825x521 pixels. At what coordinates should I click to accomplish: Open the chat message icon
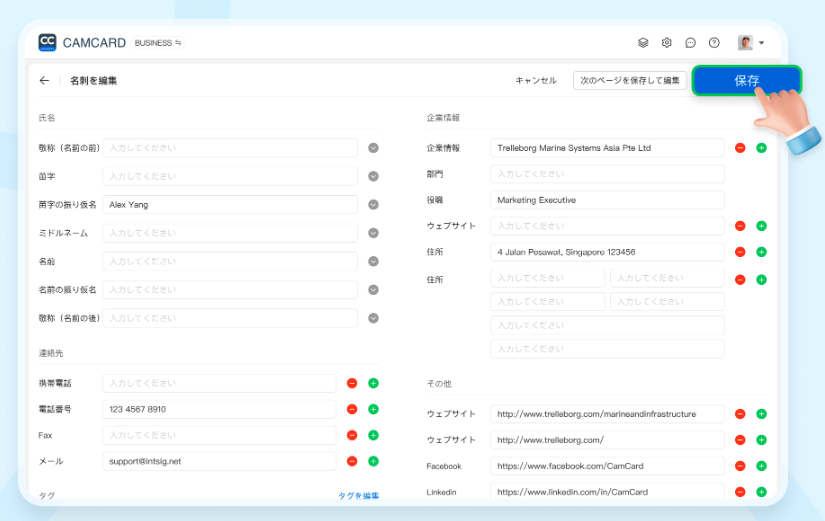pyautogui.click(x=690, y=43)
